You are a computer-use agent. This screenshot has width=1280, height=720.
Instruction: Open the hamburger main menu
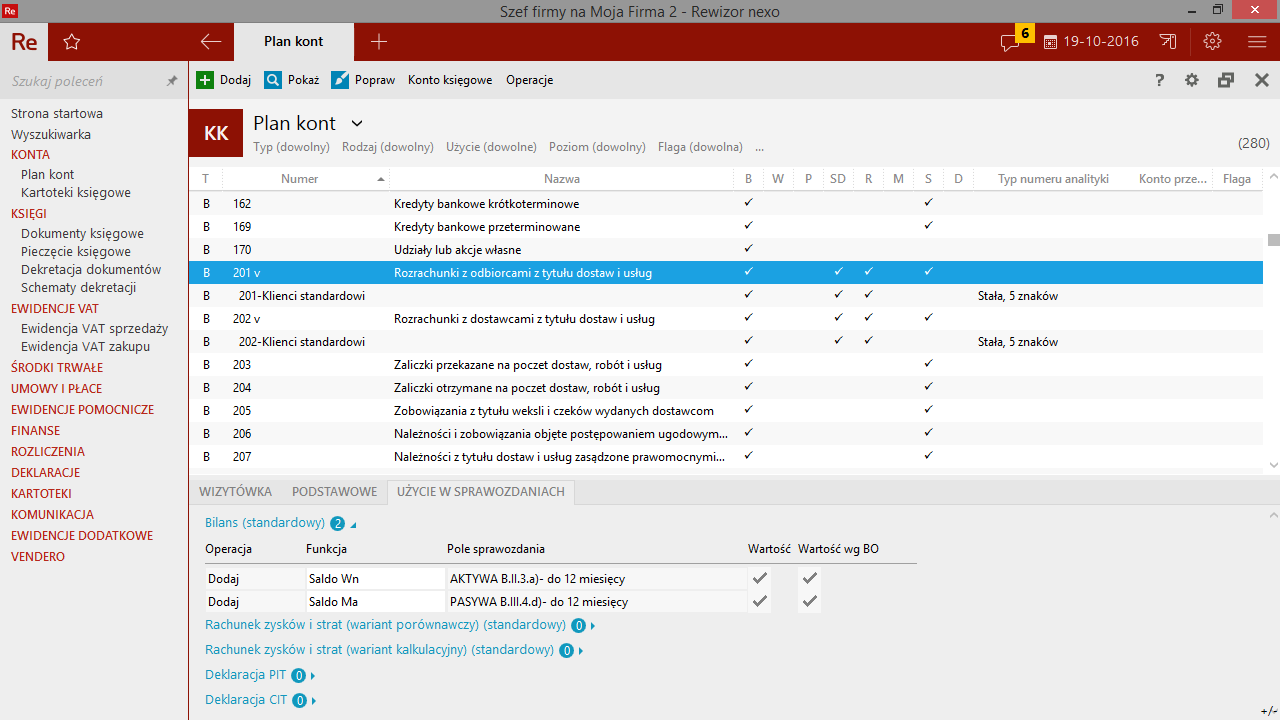pyautogui.click(x=1257, y=42)
